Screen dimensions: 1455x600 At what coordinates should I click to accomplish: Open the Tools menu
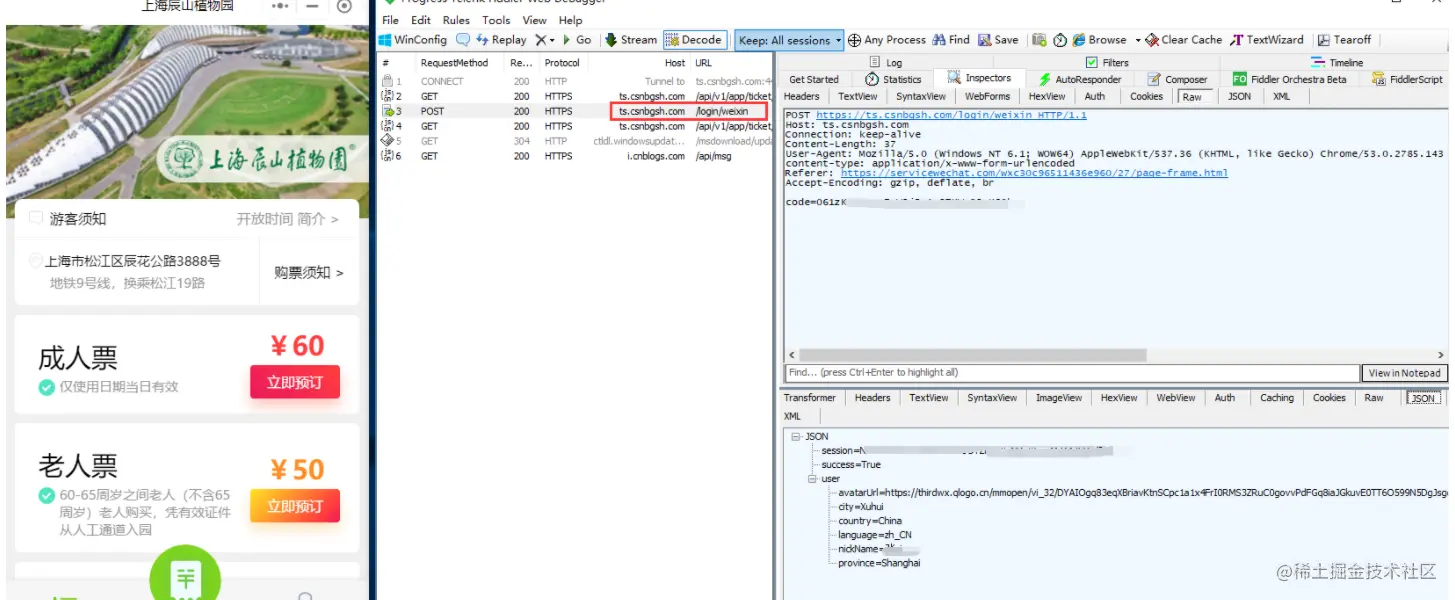496,20
